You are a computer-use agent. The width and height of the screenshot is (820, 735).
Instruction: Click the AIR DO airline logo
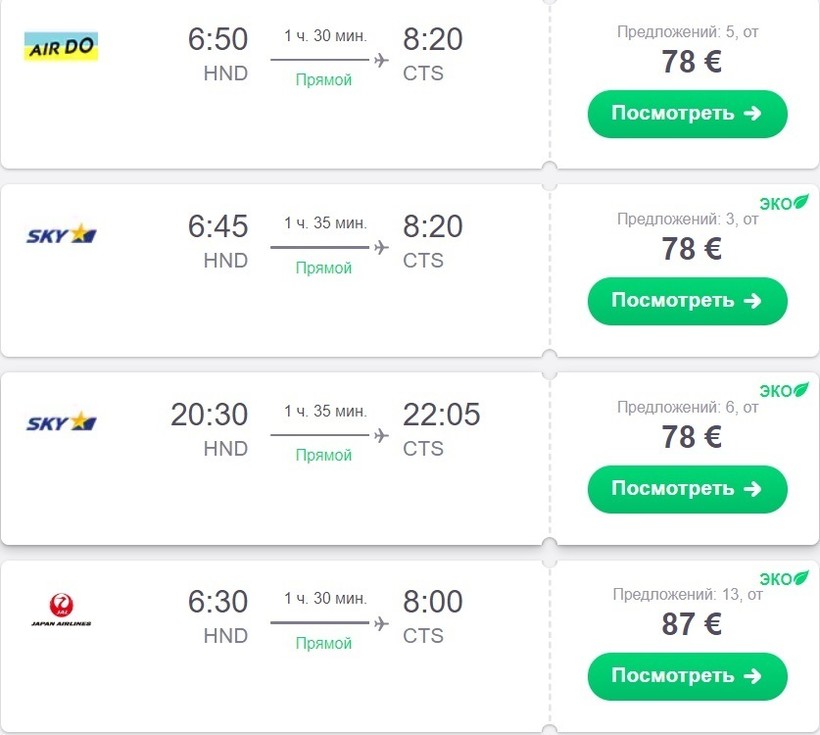click(x=60, y=46)
